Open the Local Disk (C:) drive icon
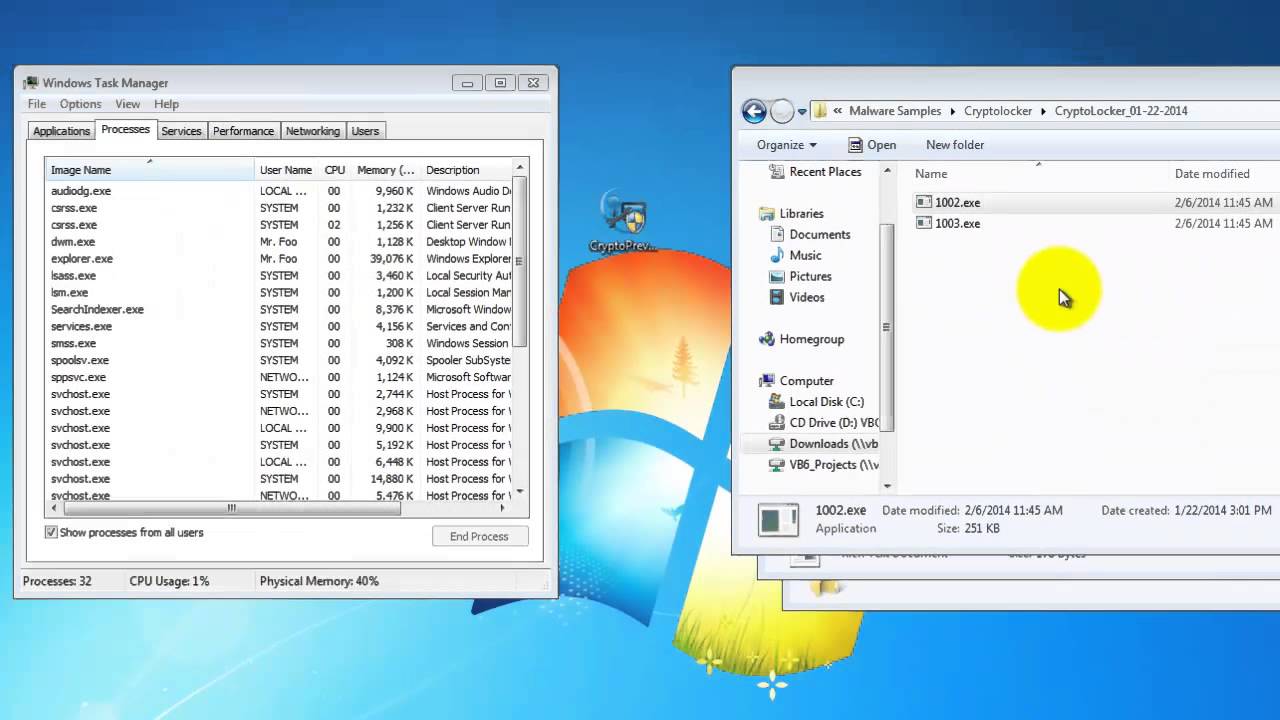Screen dimensions: 1280x720 point(777,402)
